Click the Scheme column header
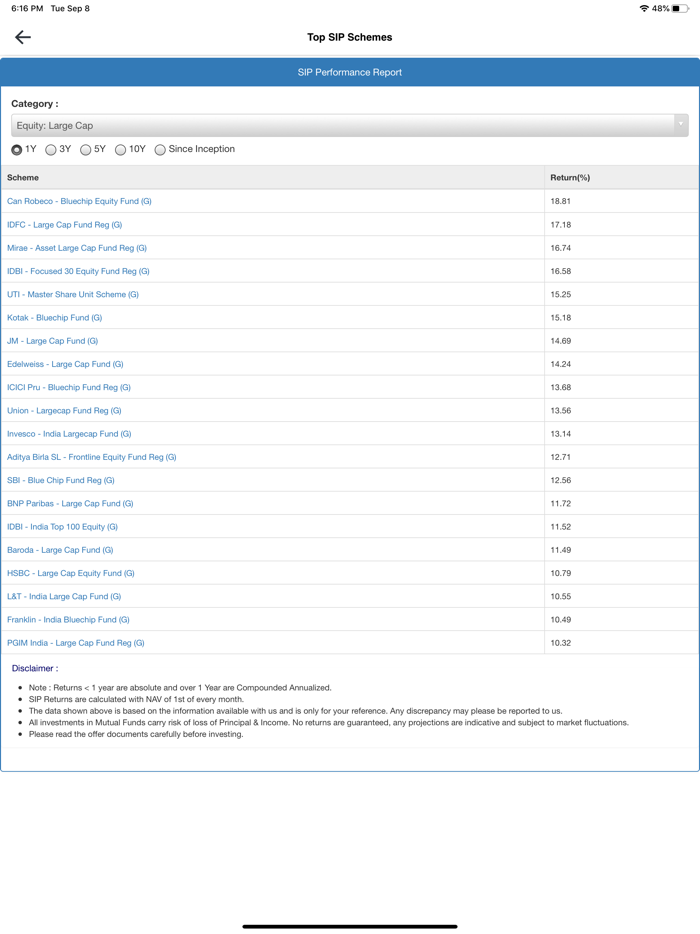Viewport: 700px width, 934px height. point(23,178)
